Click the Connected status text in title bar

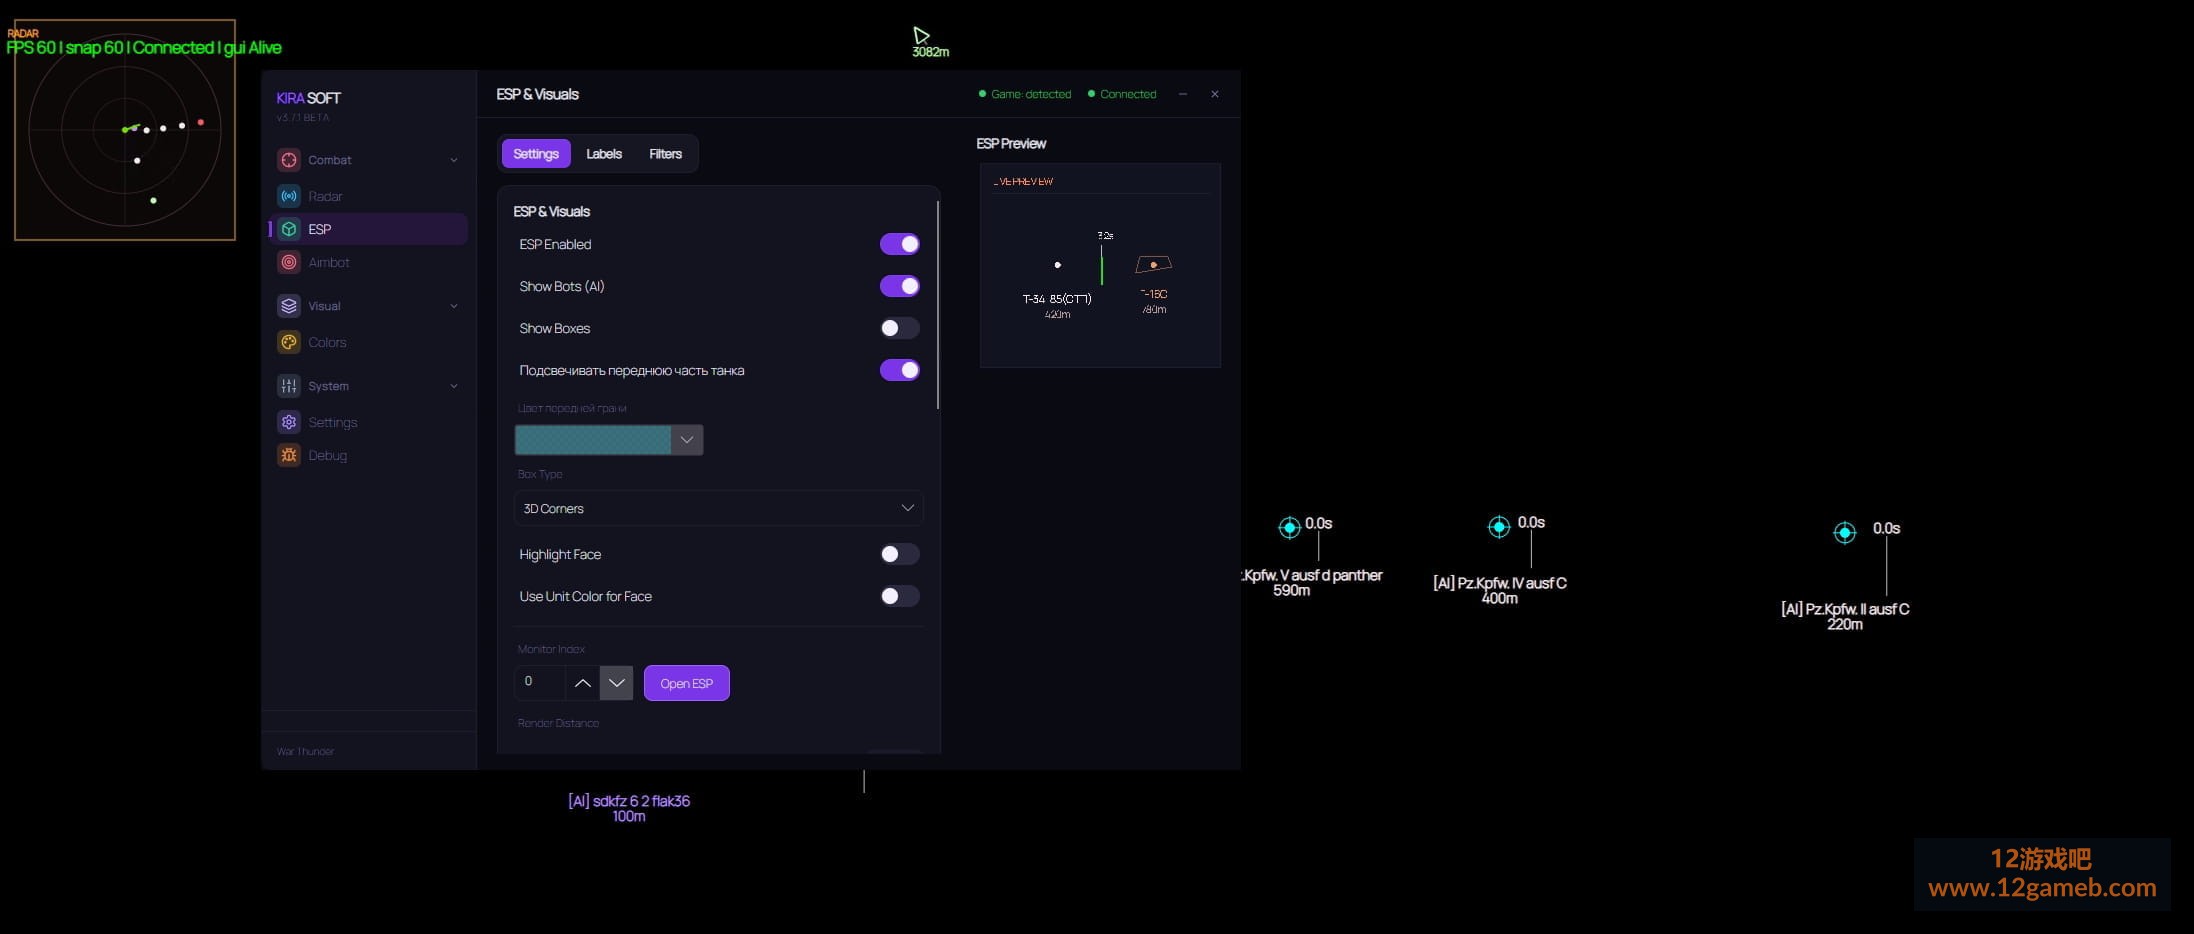click(1128, 94)
